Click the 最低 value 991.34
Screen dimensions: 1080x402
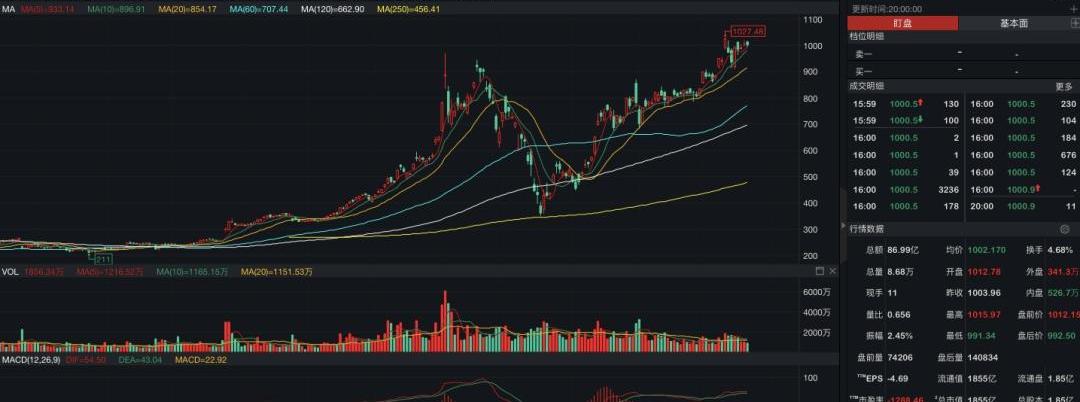tap(982, 337)
